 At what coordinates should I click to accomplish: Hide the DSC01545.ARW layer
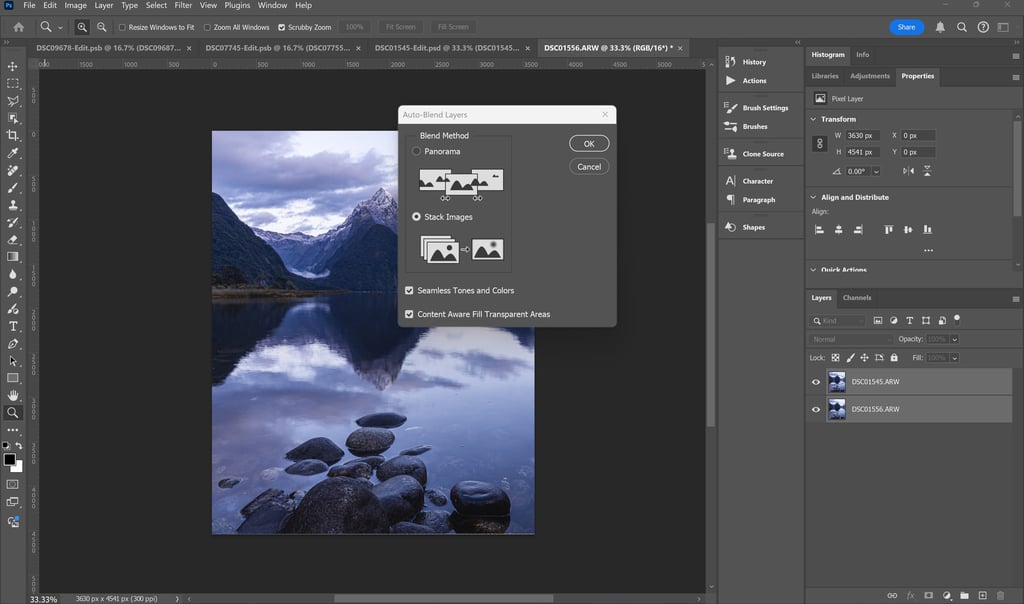(x=816, y=382)
